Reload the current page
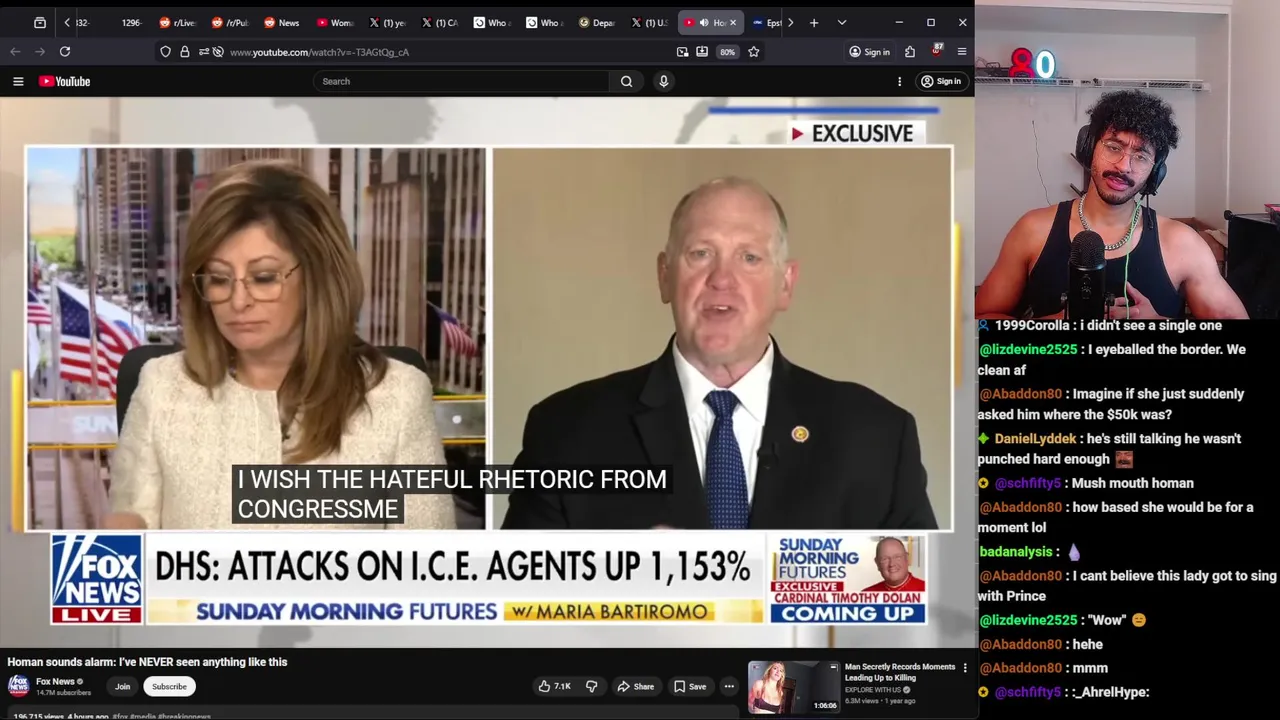Screen dimensions: 1280x720 click(x=65, y=52)
